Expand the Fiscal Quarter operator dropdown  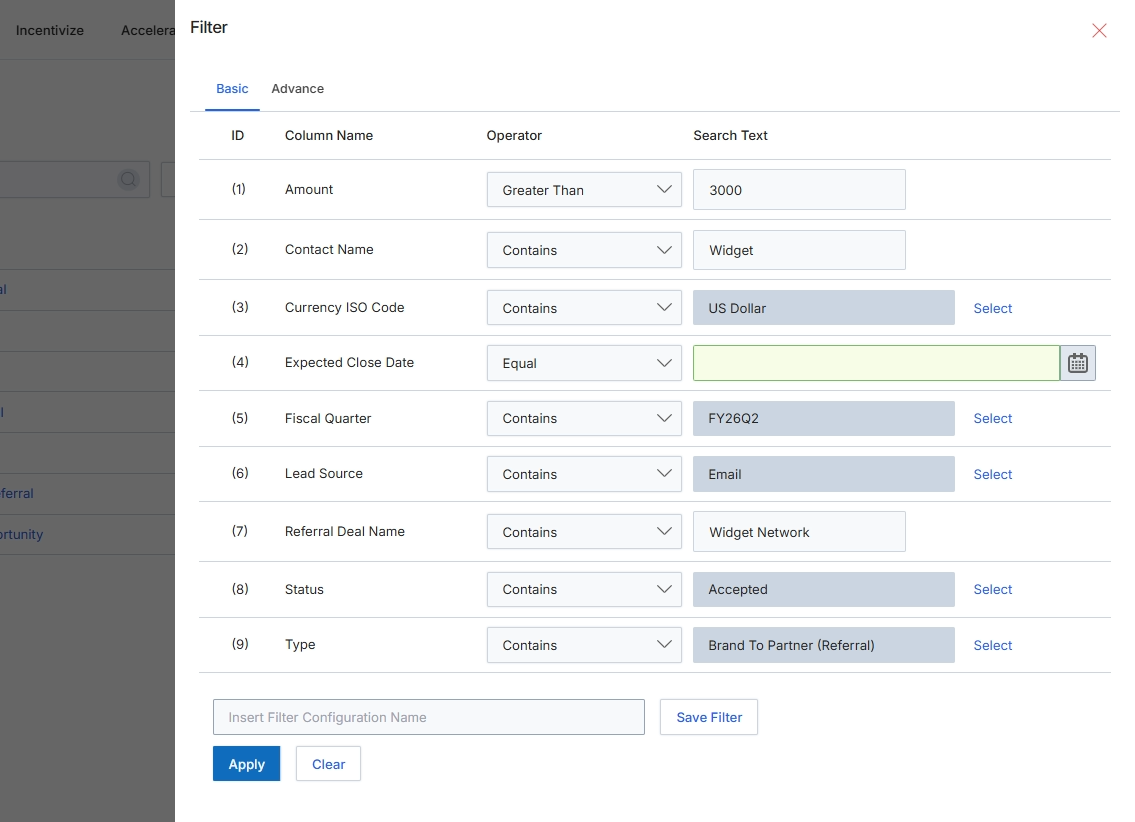[x=584, y=418]
